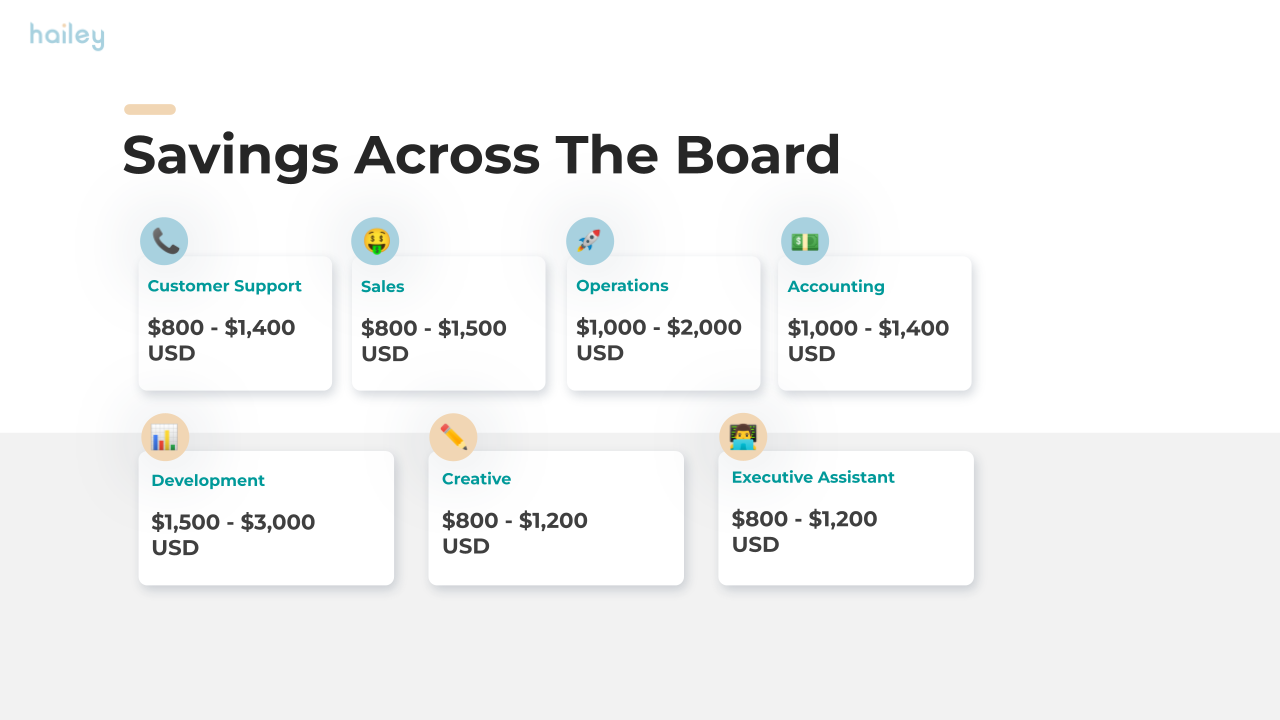Image resolution: width=1280 pixels, height=720 pixels.
Task: Select the Accounting heading text
Action: (836, 287)
